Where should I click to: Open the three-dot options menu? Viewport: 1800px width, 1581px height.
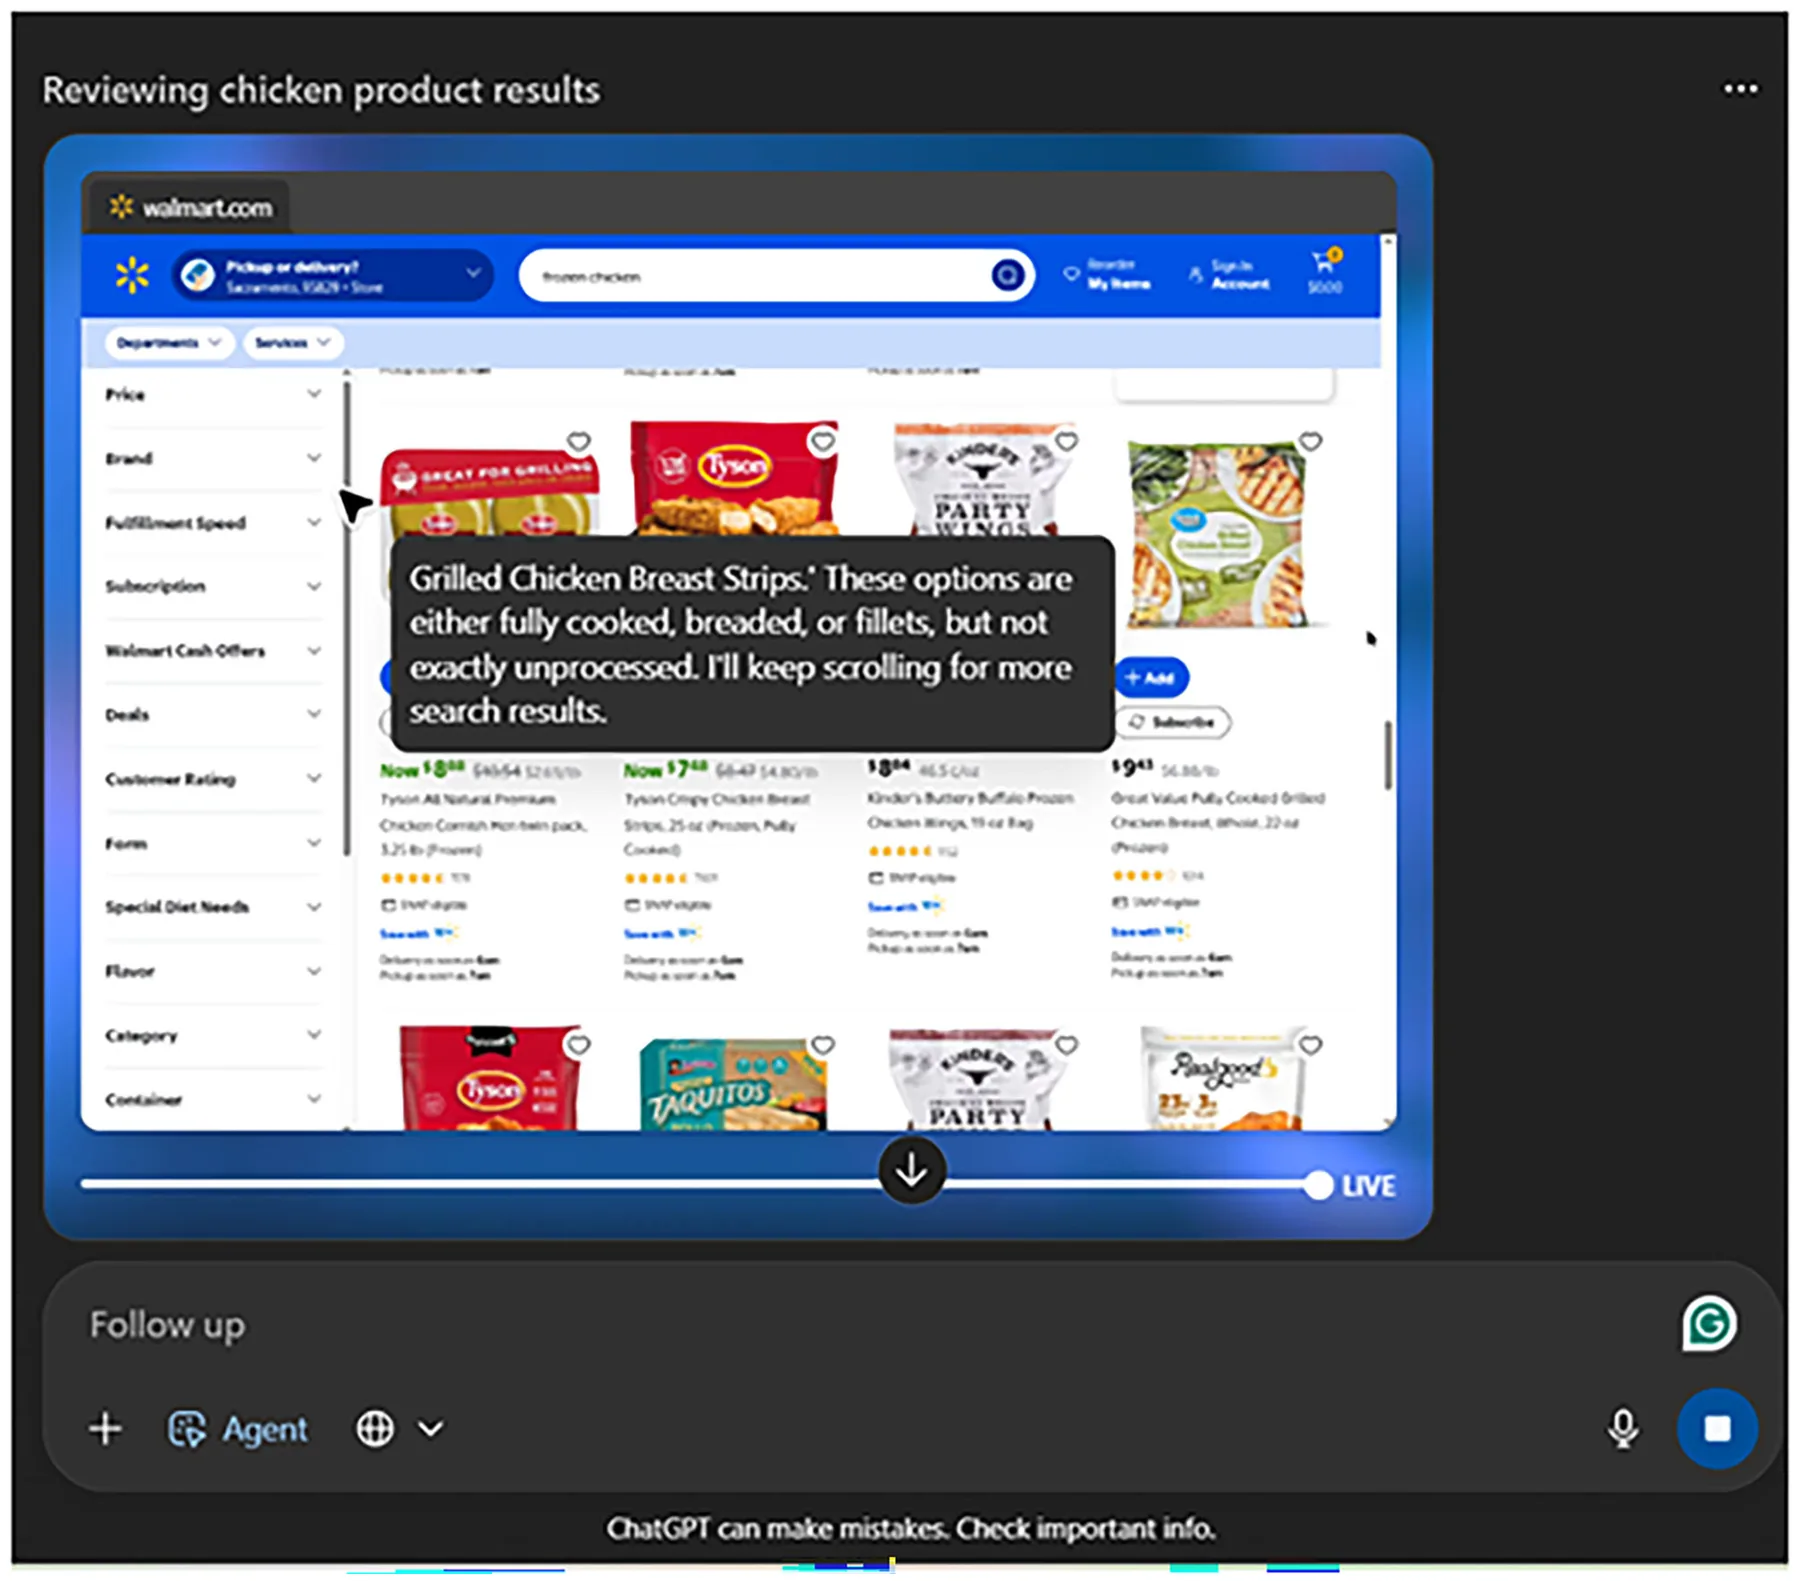(x=1739, y=89)
